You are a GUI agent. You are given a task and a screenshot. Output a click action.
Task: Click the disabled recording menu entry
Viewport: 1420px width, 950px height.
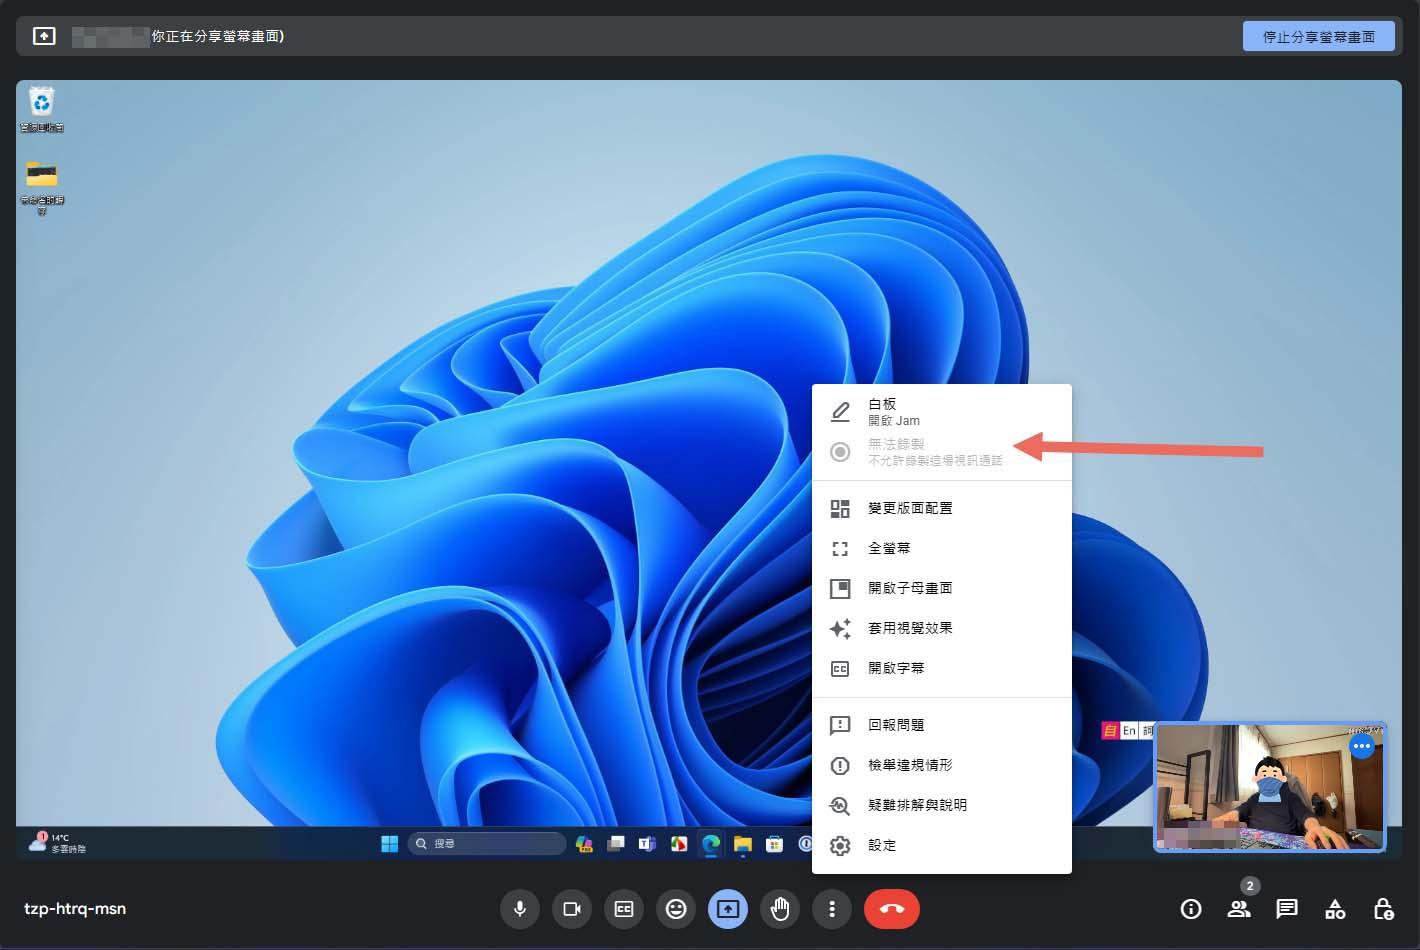coord(942,452)
